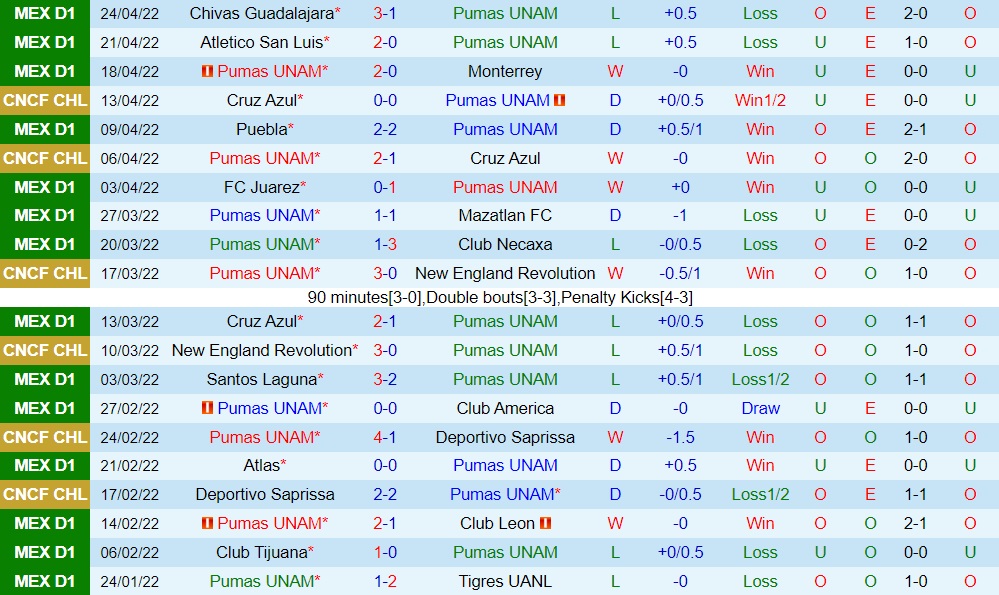The width and height of the screenshot is (999, 595).
Task: Open Club Tijuana team page
Action: 261,552
